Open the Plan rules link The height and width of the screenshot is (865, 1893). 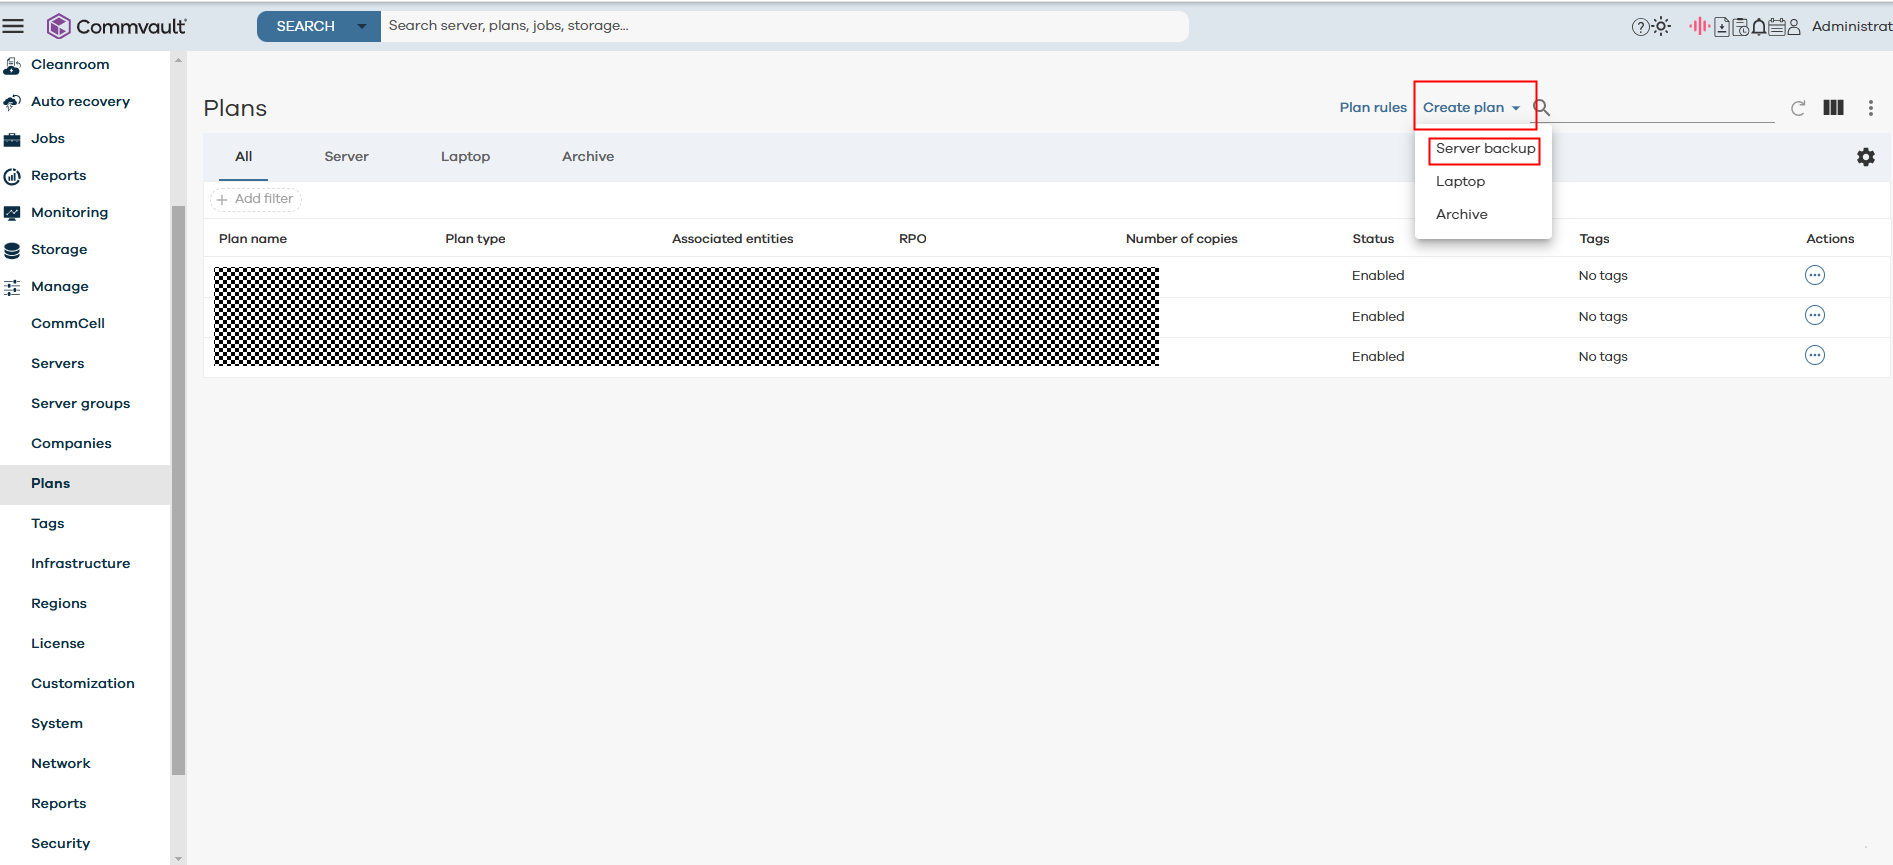click(x=1372, y=108)
